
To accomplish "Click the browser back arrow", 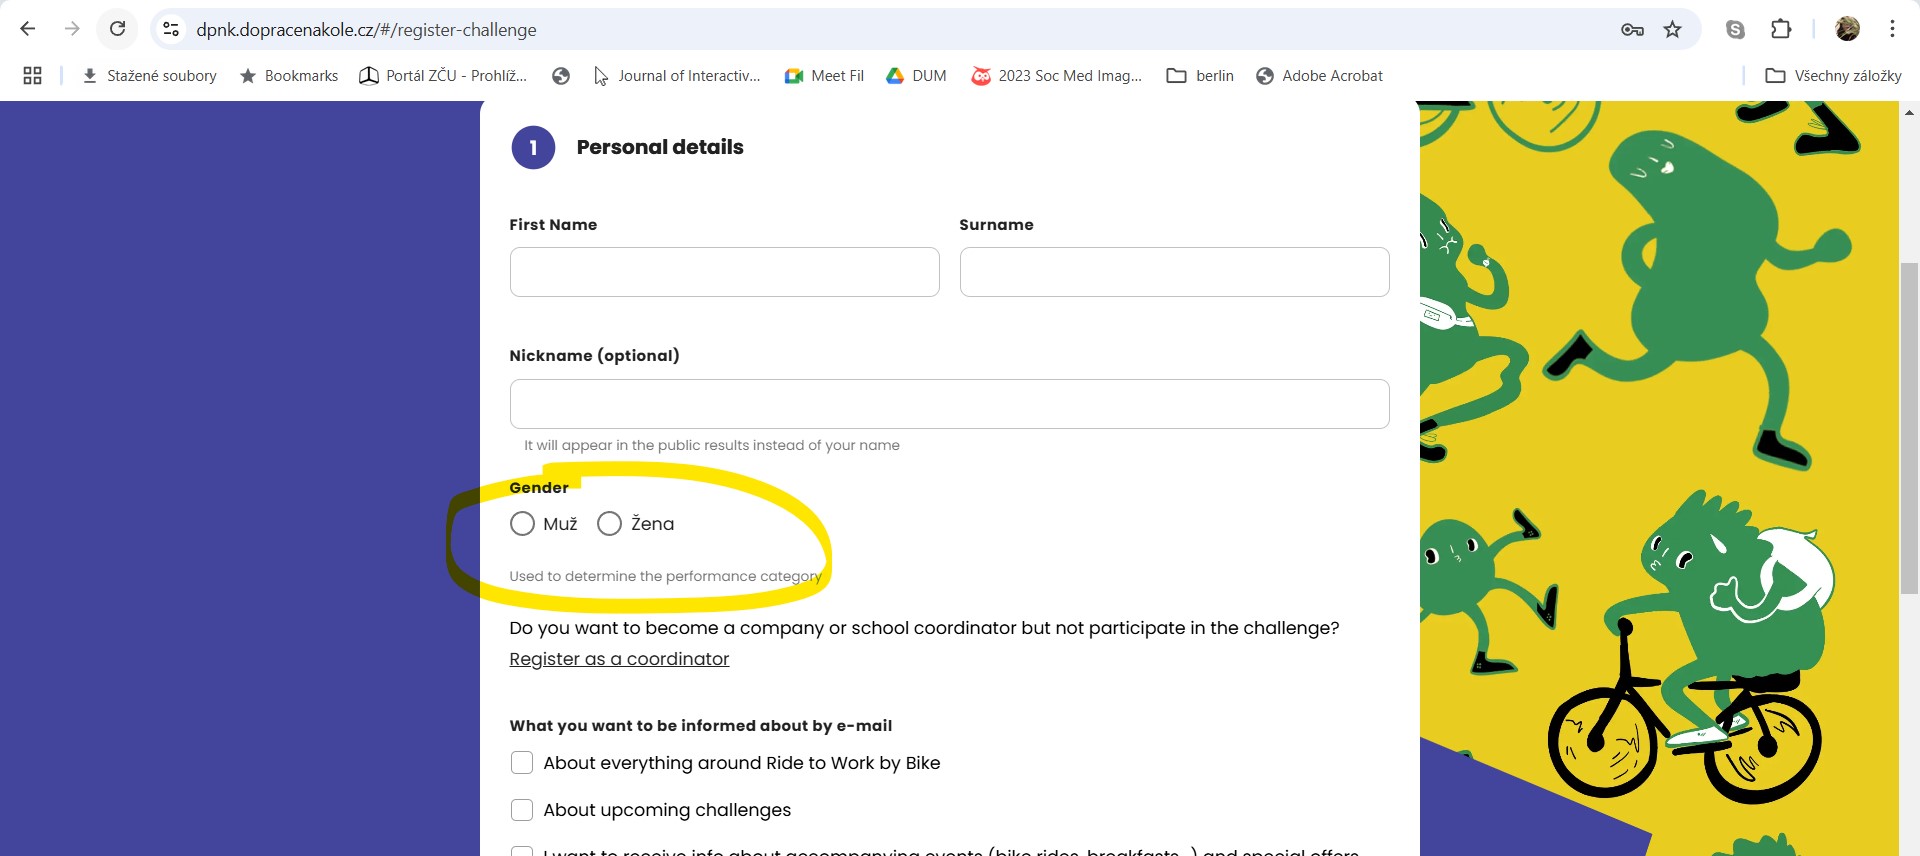I will pyautogui.click(x=28, y=29).
